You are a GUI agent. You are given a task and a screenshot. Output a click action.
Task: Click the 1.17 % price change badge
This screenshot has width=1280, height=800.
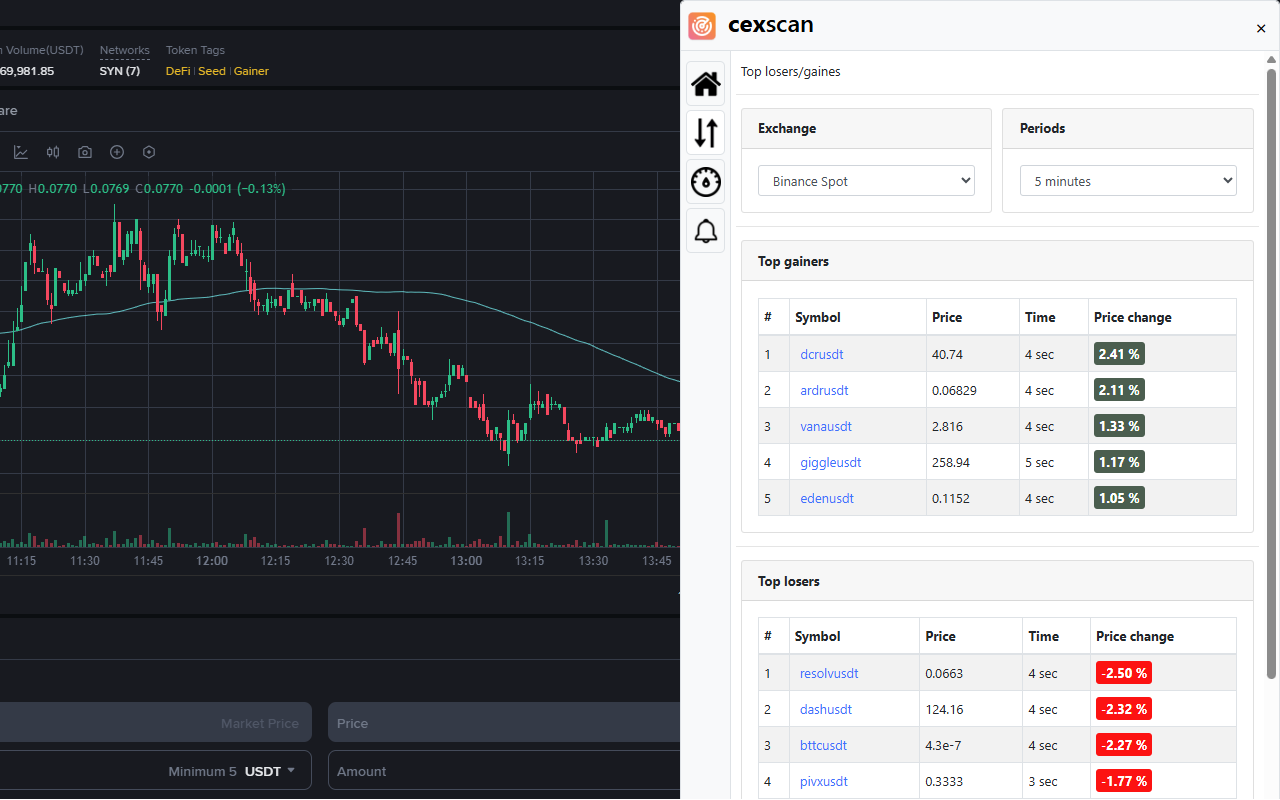pyautogui.click(x=1119, y=462)
